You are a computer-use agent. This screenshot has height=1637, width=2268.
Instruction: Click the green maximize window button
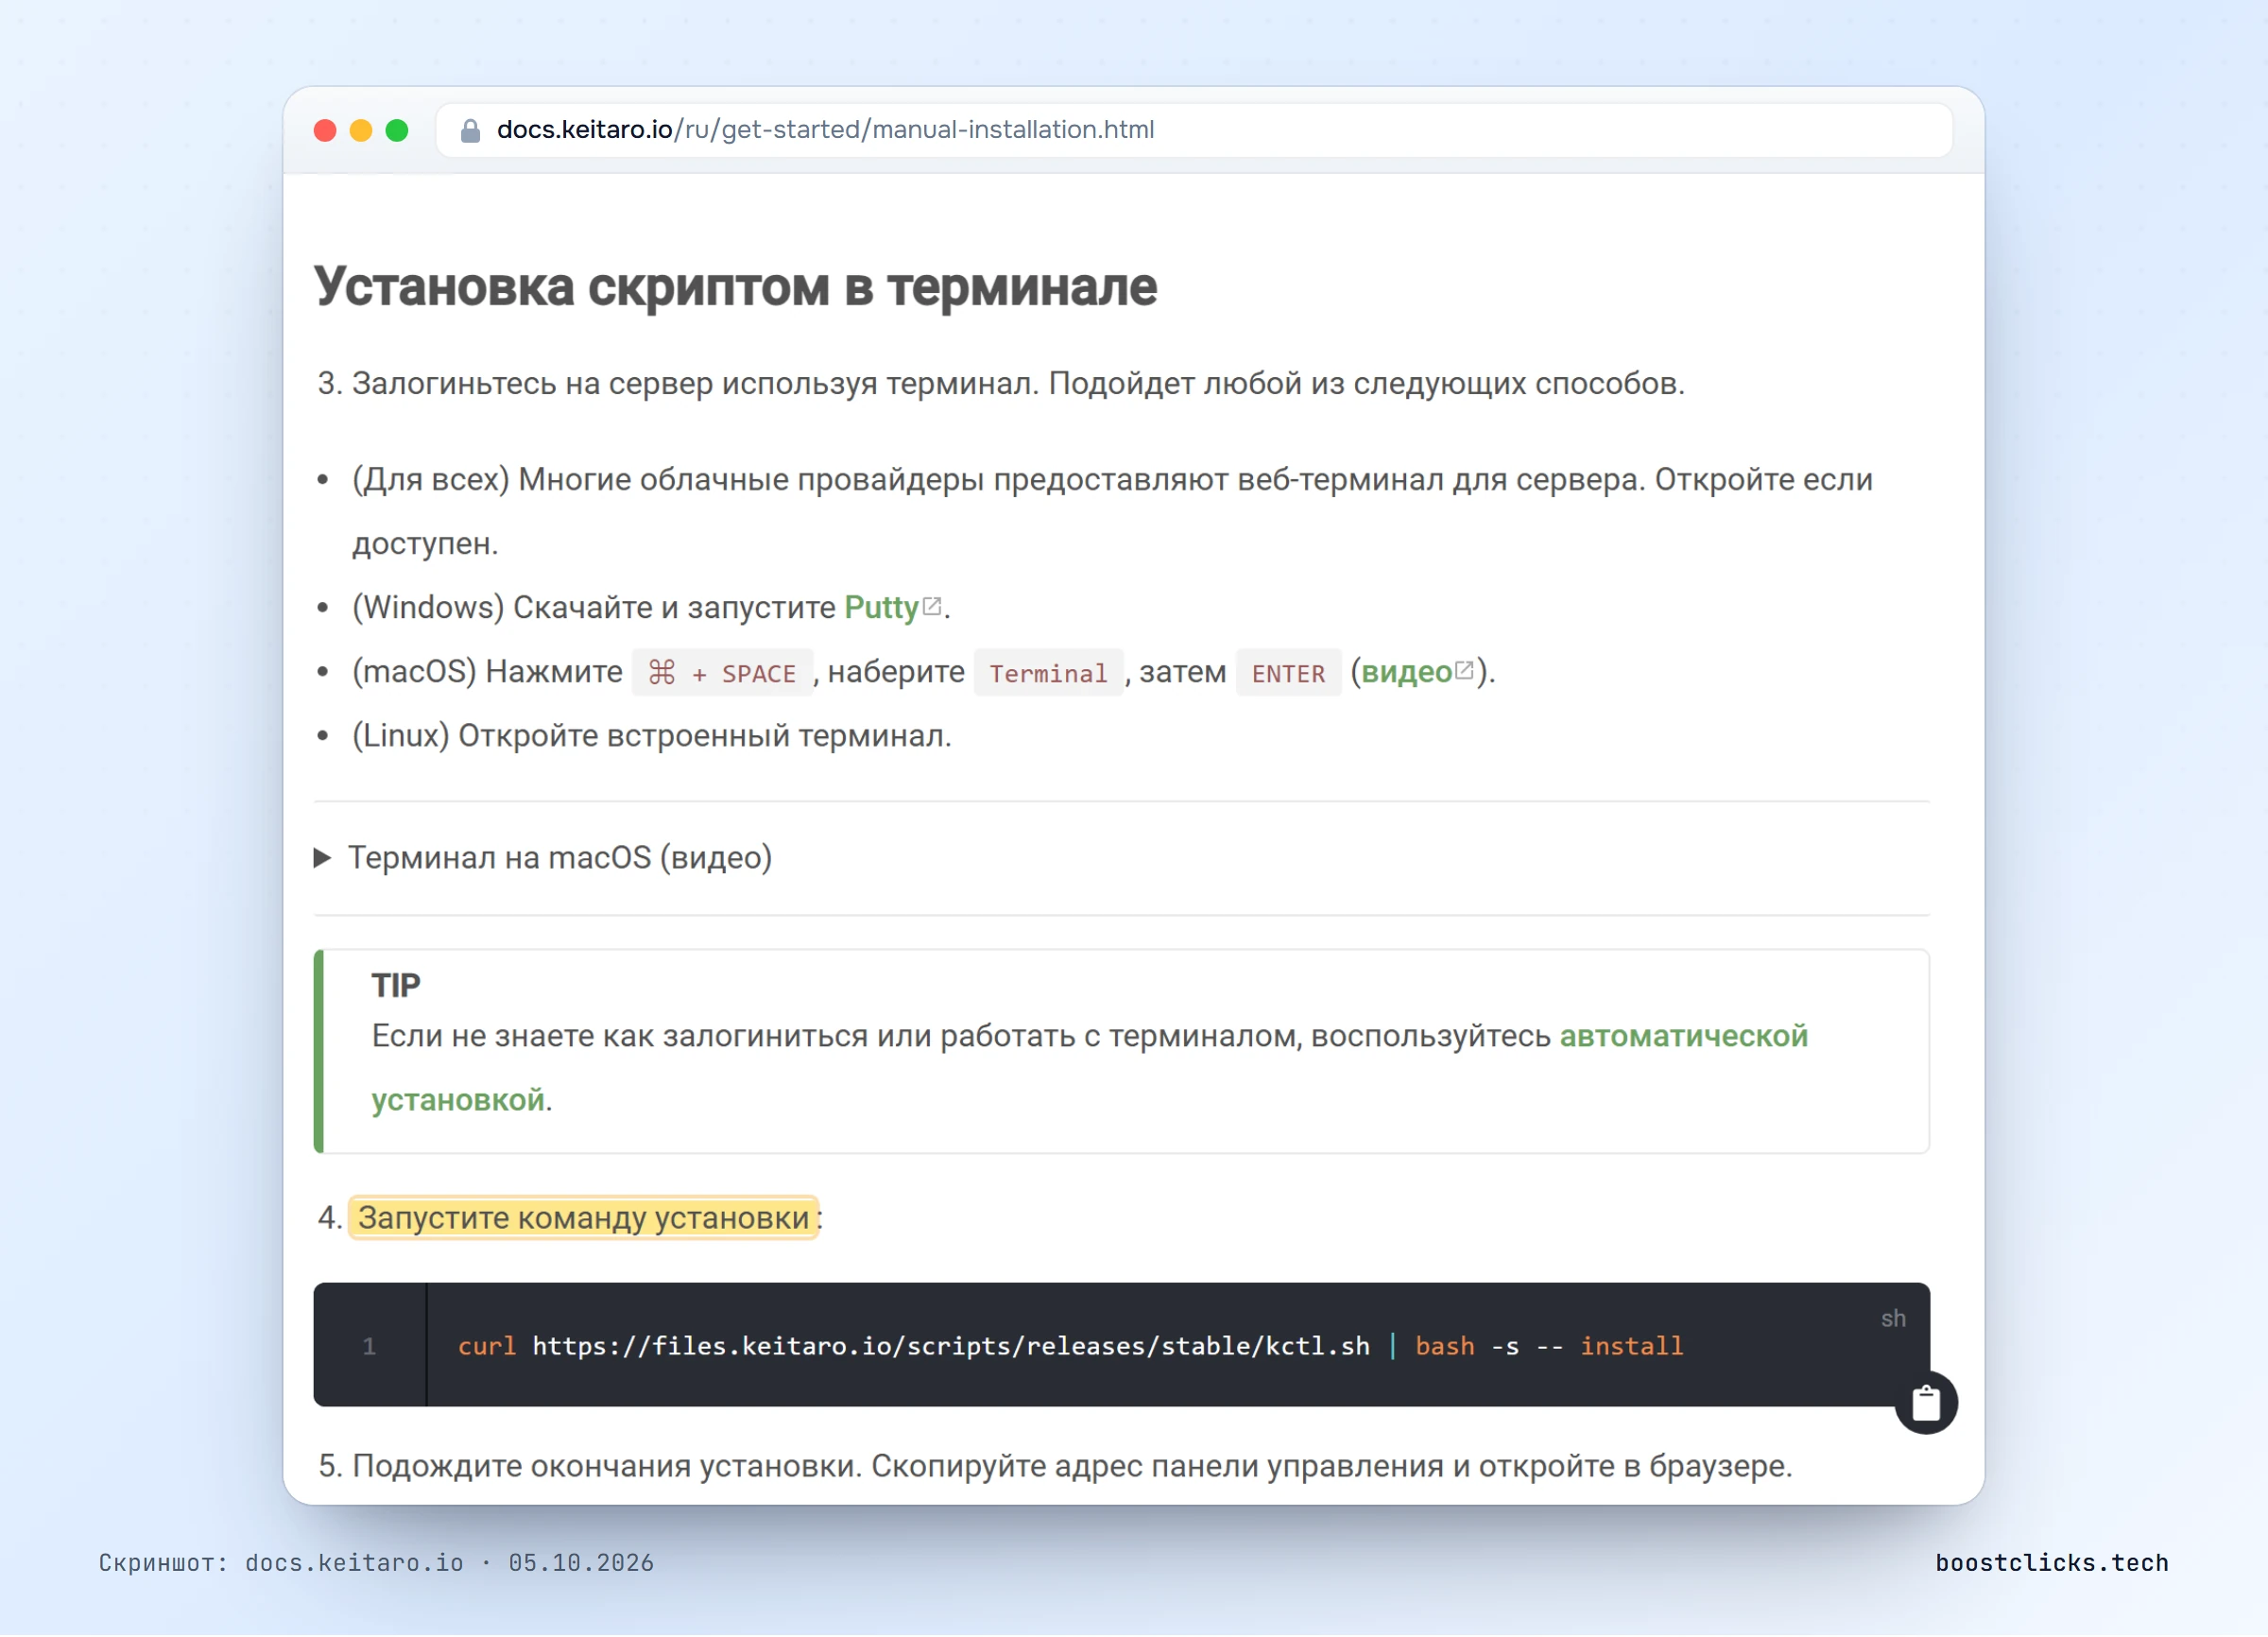pyautogui.click(x=397, y=131)
